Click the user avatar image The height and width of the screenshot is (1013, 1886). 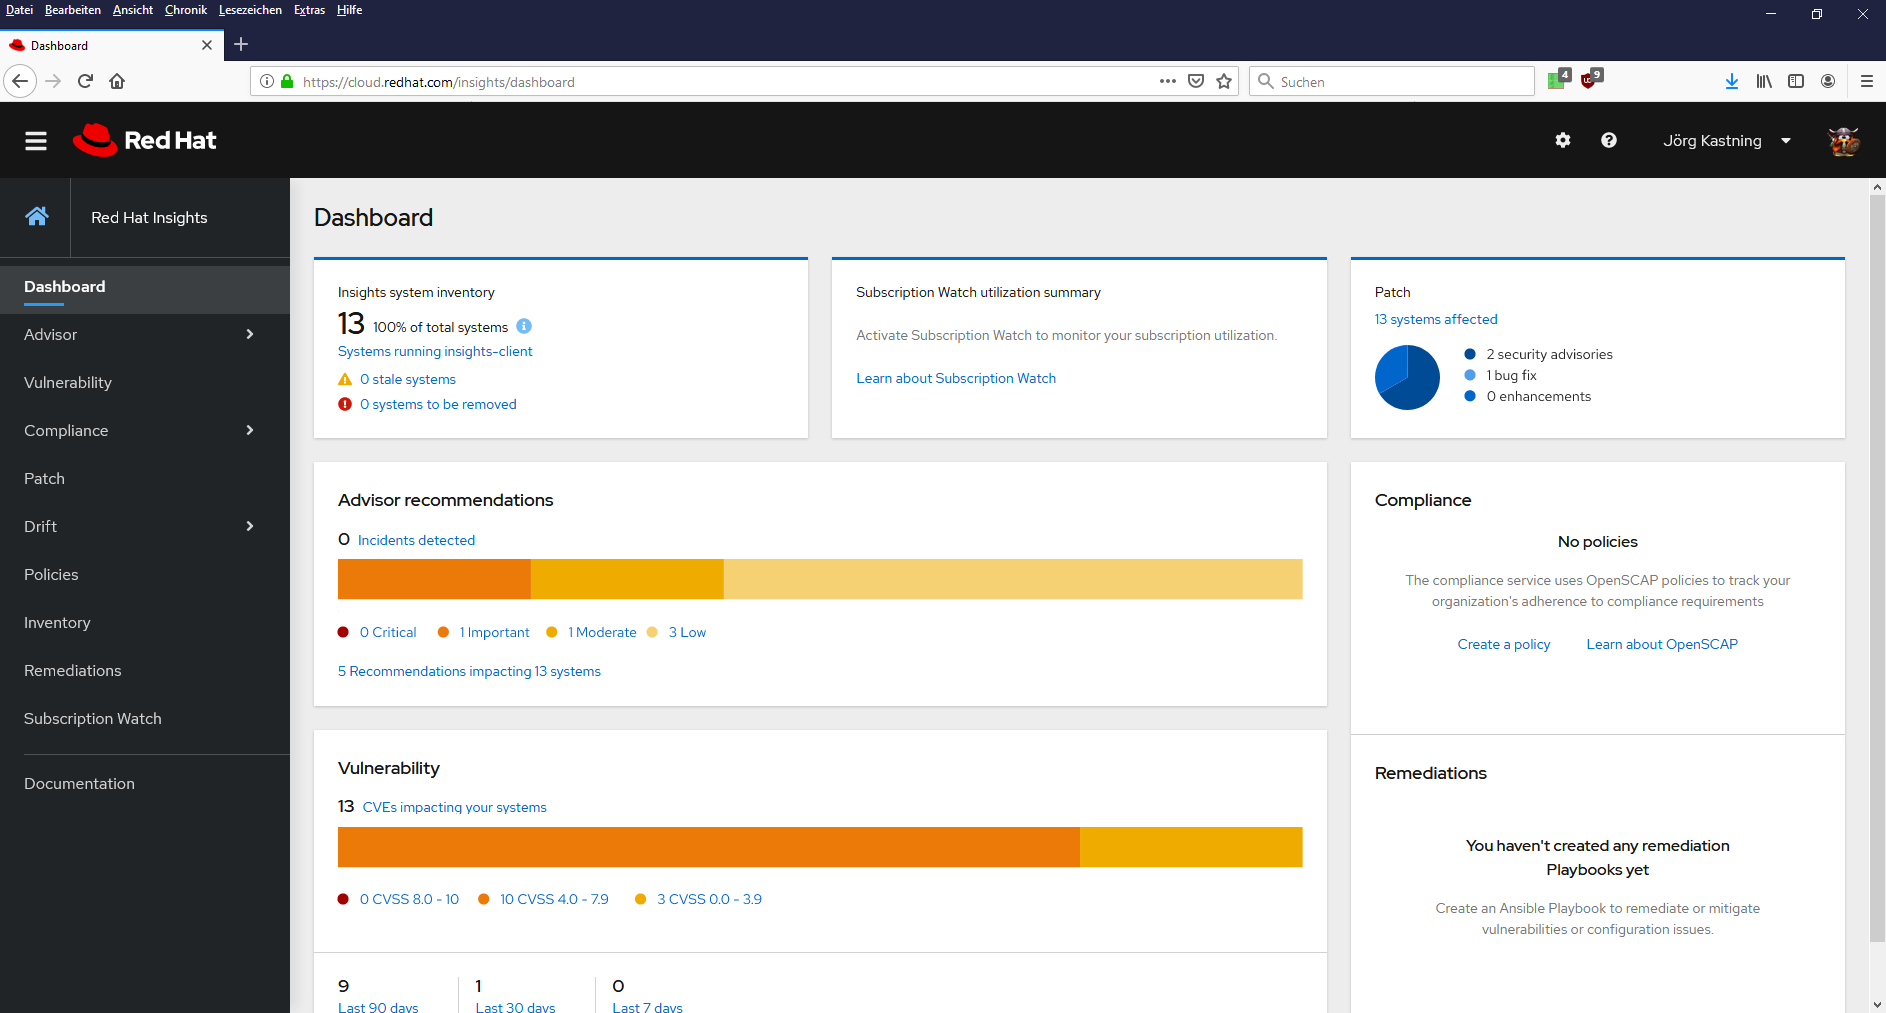[1843, 141]
